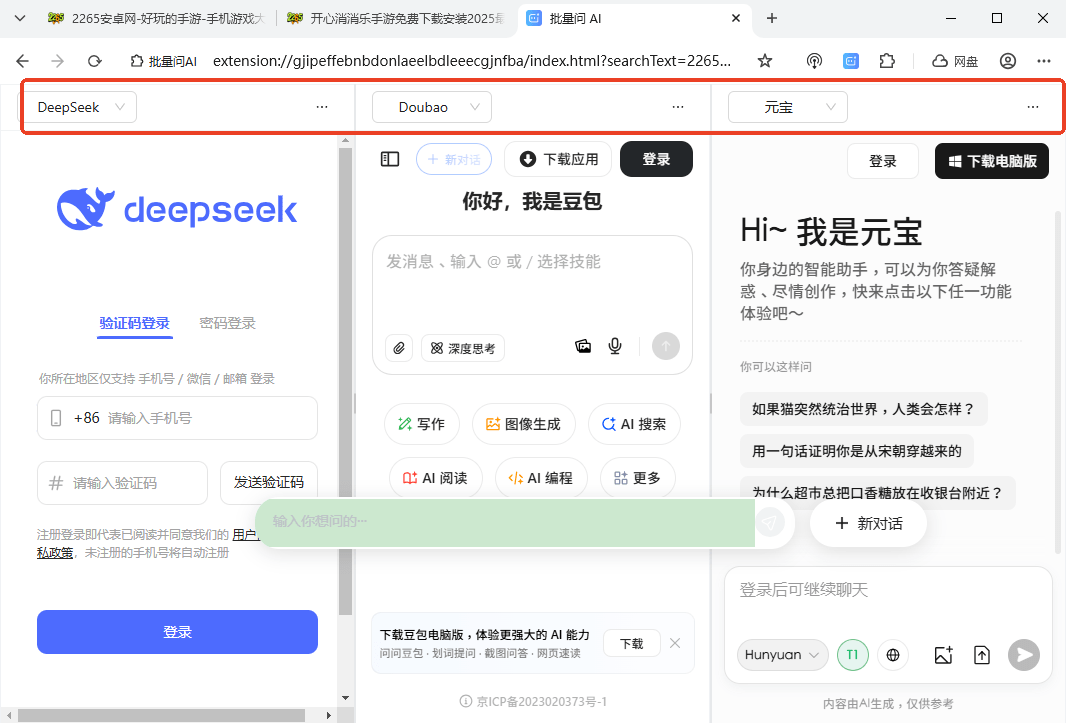Toggle the T1 model button in 元宝
The width and height of the screenshot is (1066, 723).
[852, 655]
